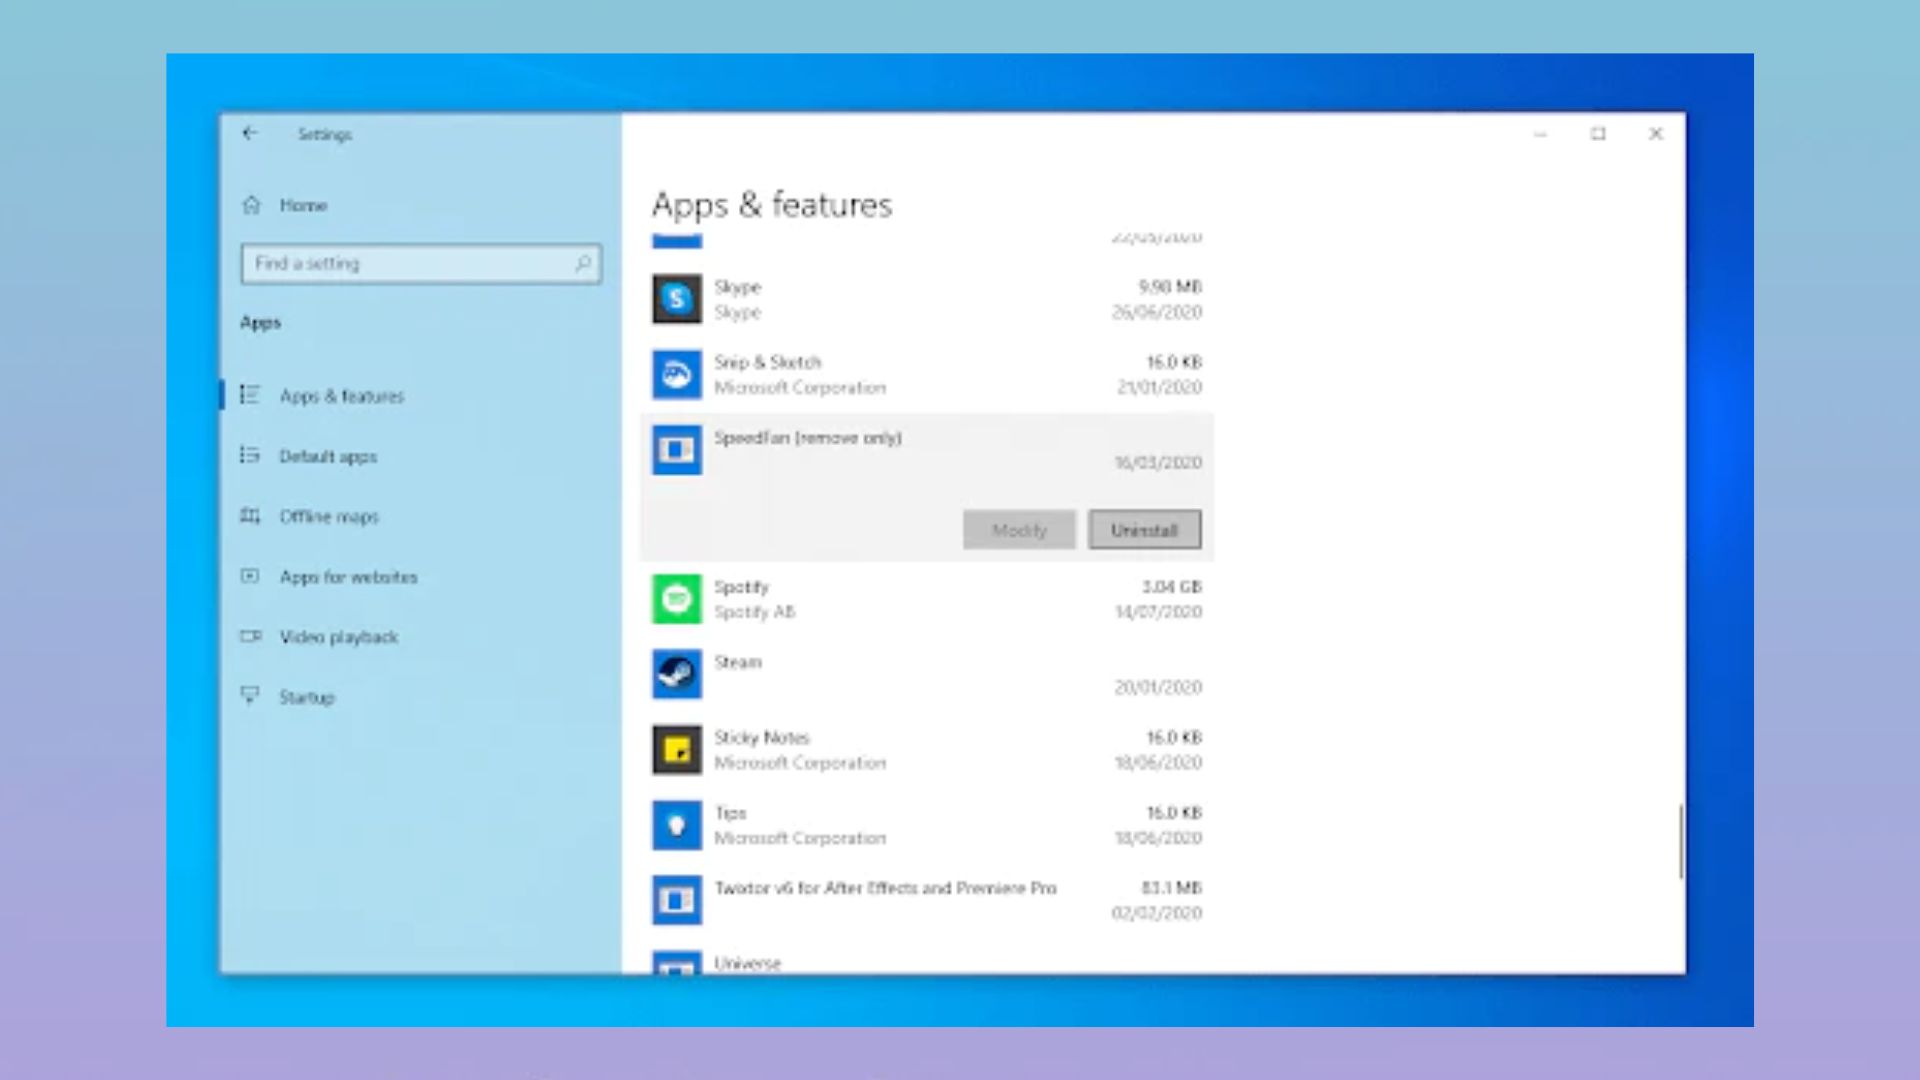The width and height of the screenshot is (1920, 1080).
Task: Click Snip & Sketch date 21/01/2020
Action: point(1159,387)
